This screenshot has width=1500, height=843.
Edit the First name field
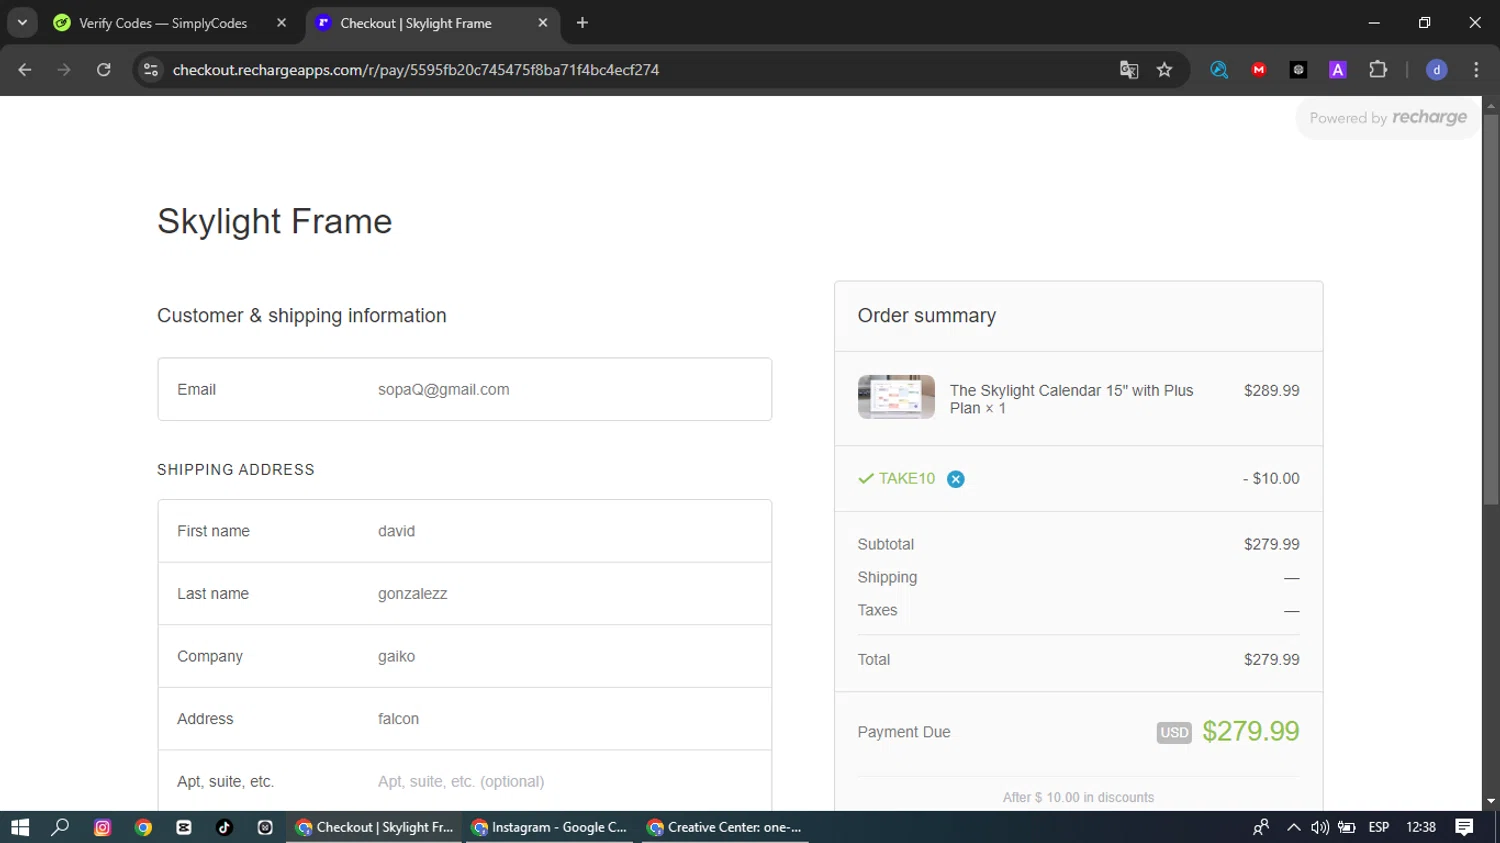(x=464, y=531)
